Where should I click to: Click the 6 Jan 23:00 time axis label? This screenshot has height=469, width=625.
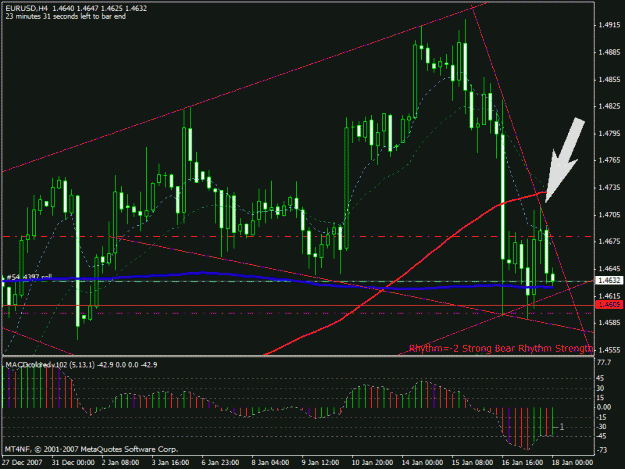coord(220,463)
